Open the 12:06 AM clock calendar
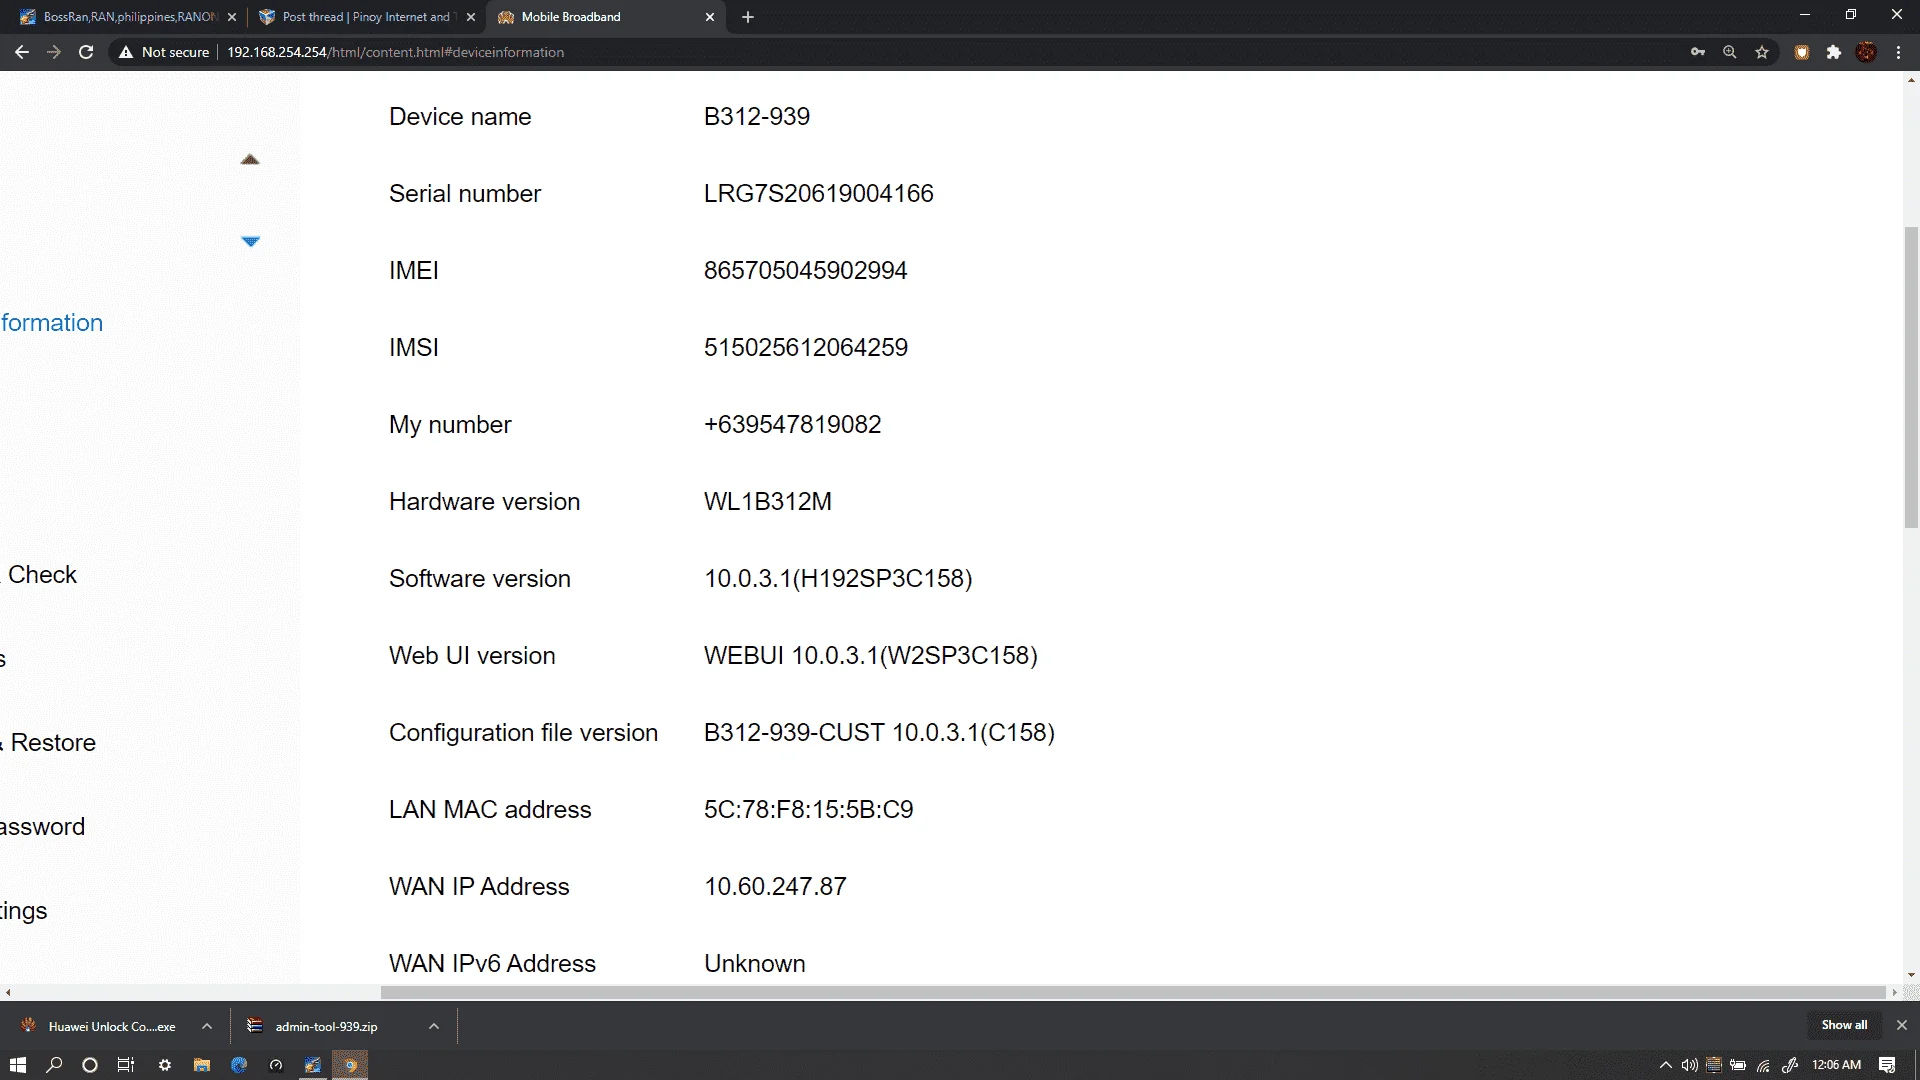1920x1080 pixels. point(1837,1065)
